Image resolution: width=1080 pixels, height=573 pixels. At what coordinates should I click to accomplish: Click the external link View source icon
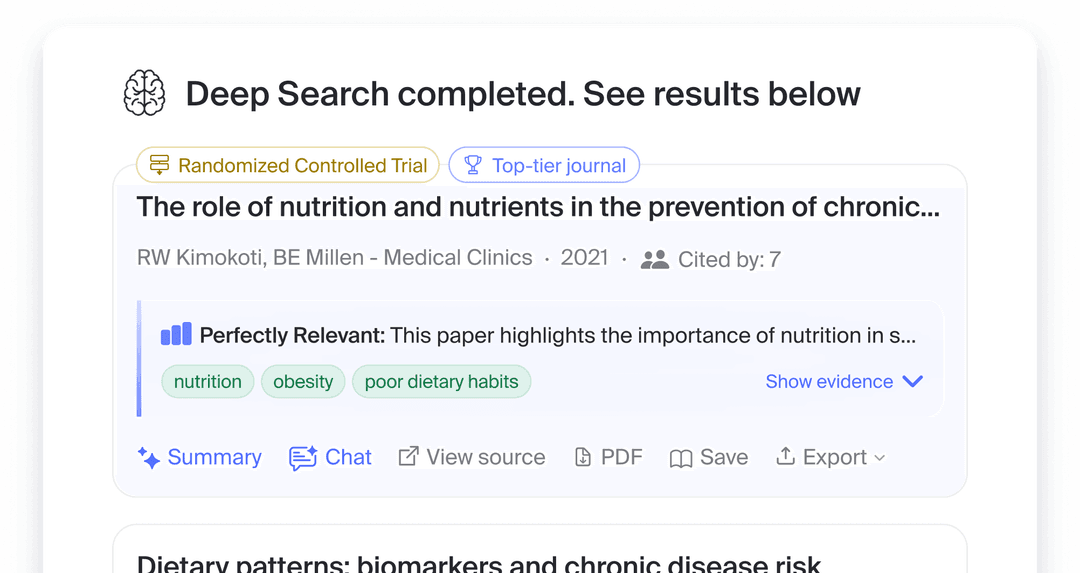pyautogui.click(x=408, y=456)
